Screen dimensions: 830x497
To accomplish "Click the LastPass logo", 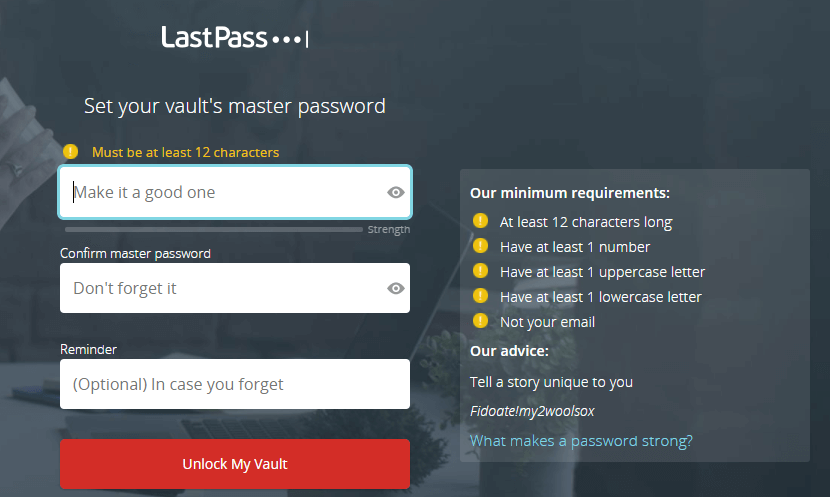I will pos(235,38).
